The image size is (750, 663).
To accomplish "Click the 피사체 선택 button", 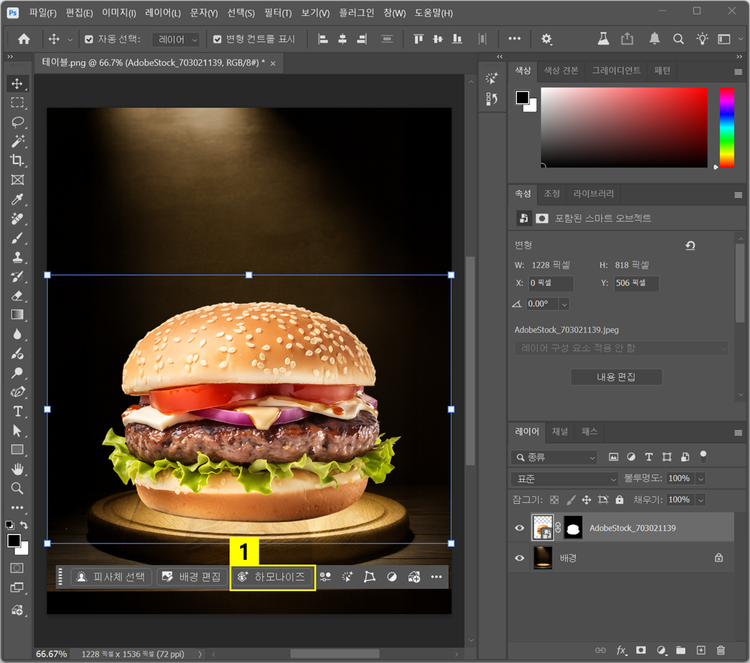I will point(111,577).
